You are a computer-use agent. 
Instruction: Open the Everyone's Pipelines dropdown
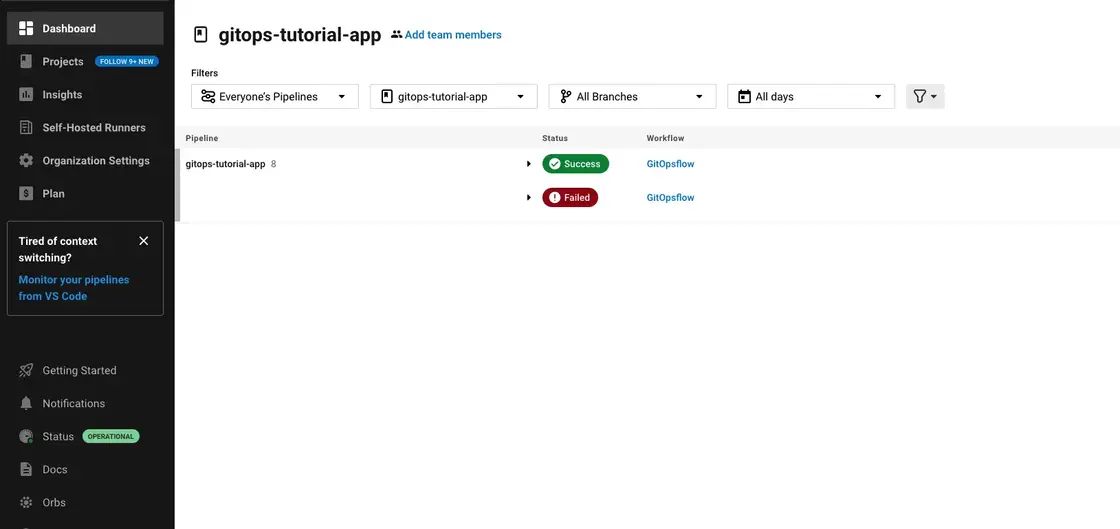[274, 96]
